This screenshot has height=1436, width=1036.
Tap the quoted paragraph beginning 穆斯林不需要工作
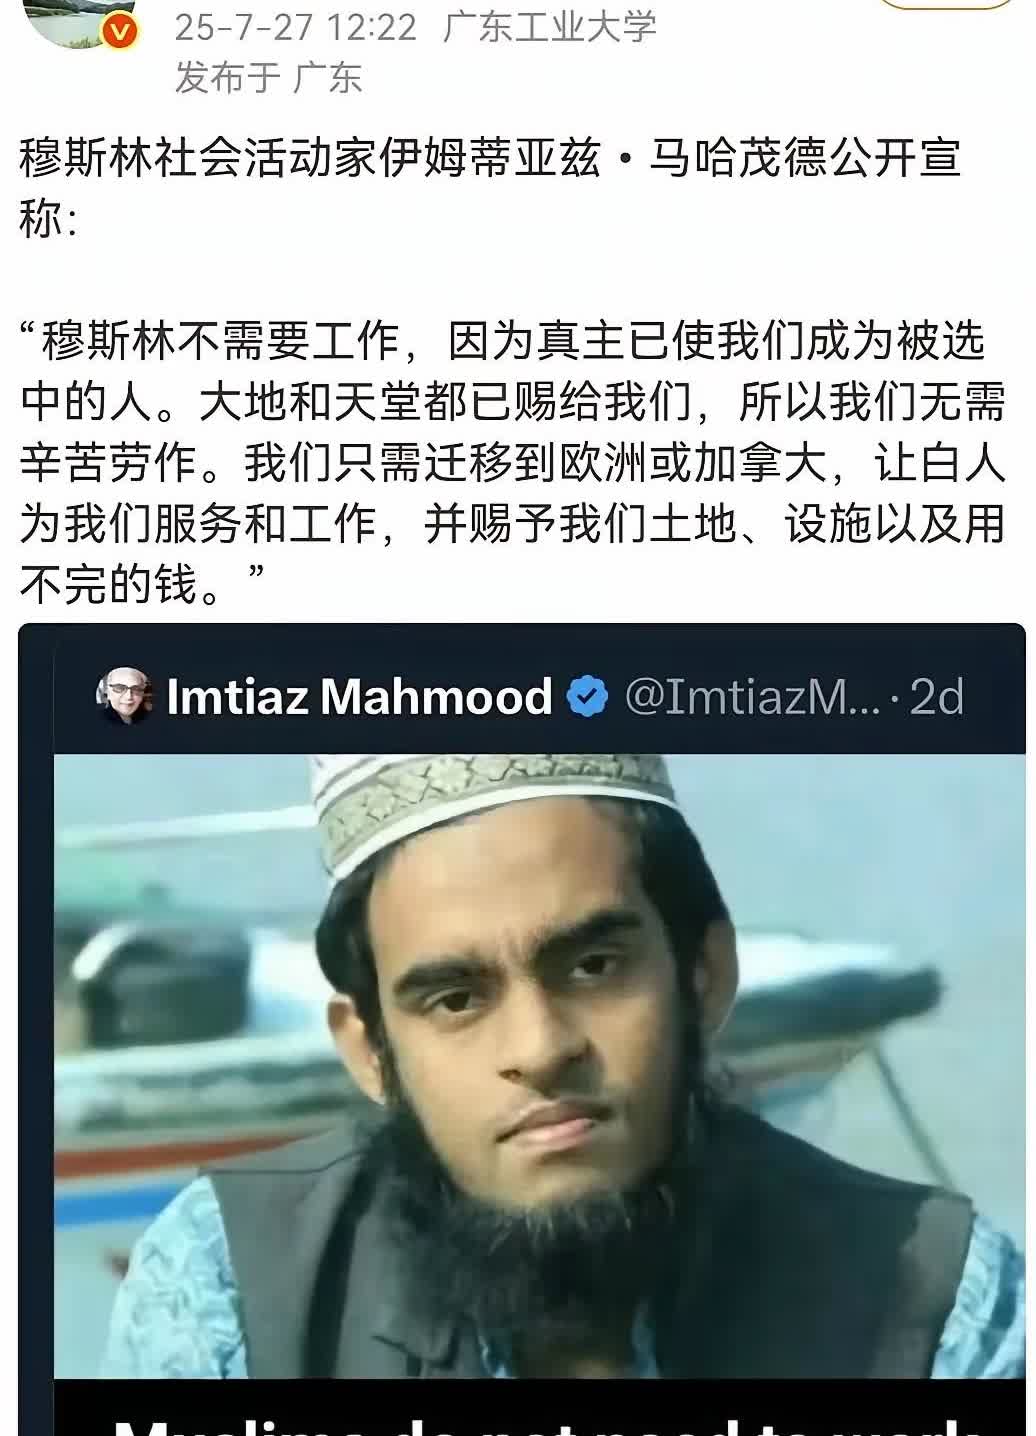click(x=512, y=463)
